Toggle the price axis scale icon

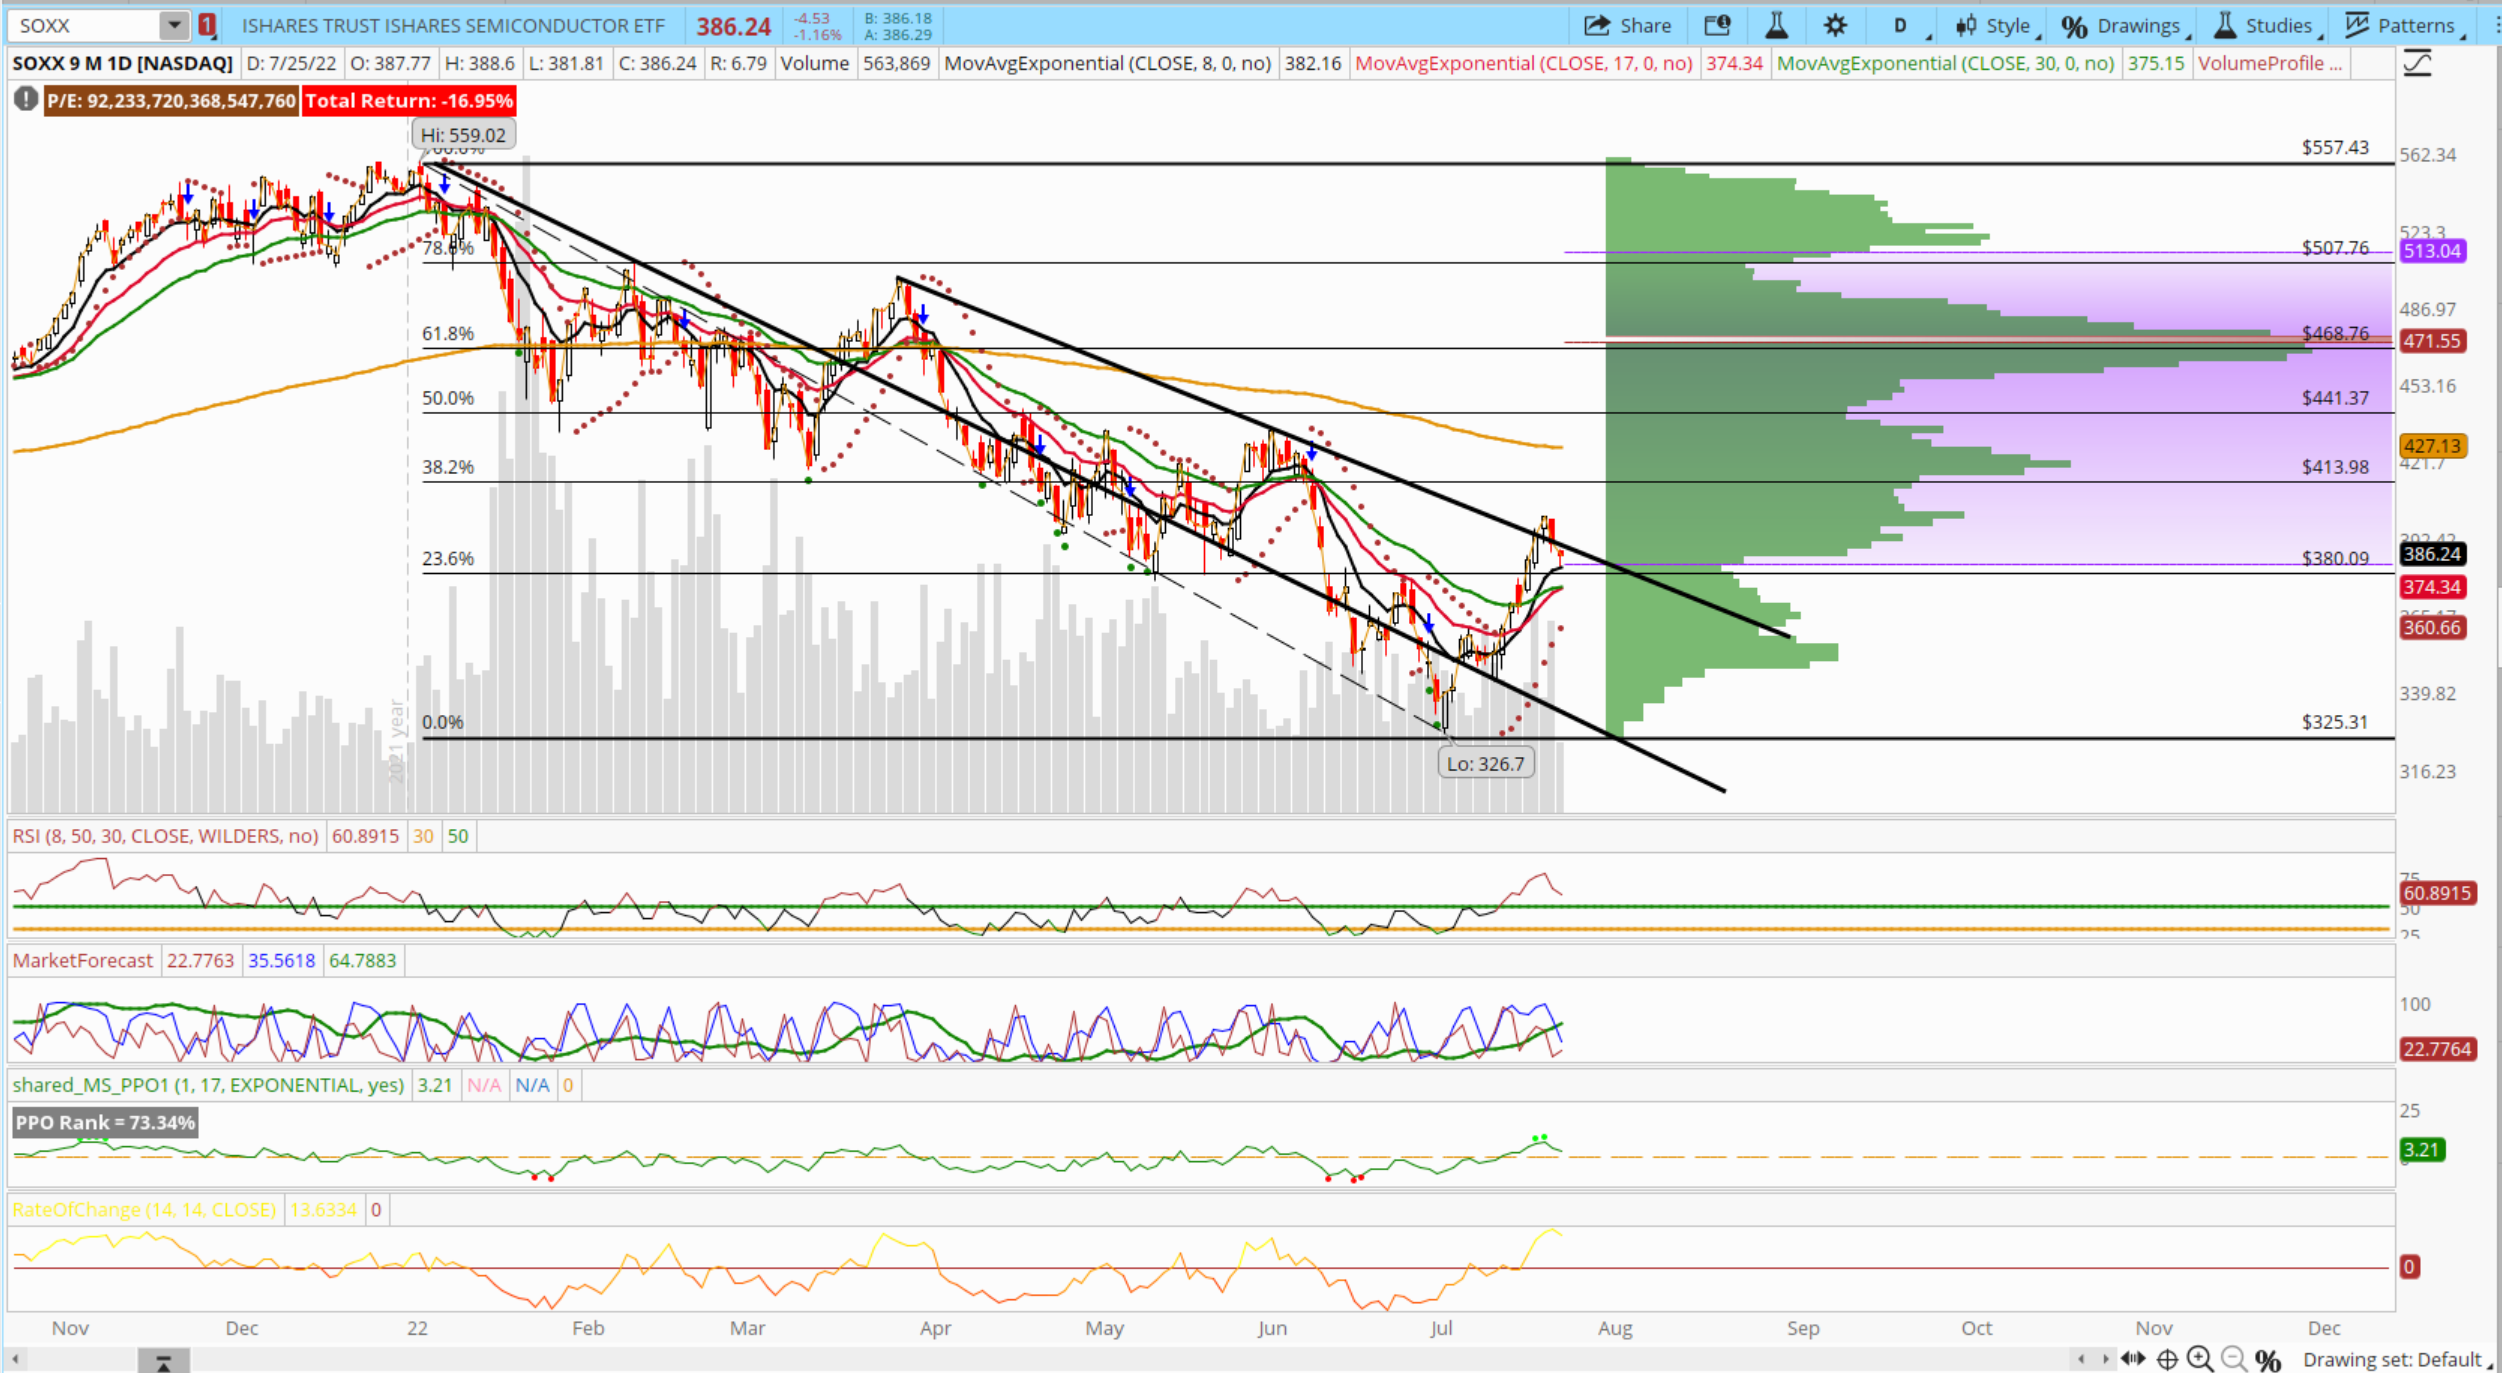click(2417, 64)
